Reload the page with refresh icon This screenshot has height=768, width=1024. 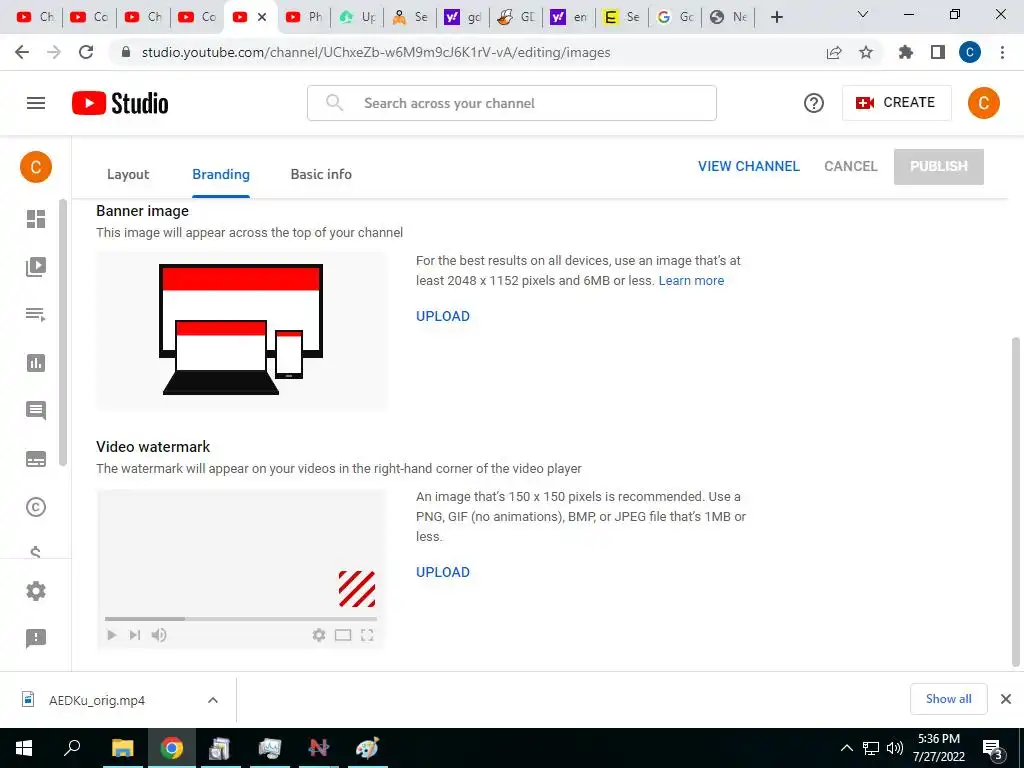pyautogui.click(x=86, y=52)
